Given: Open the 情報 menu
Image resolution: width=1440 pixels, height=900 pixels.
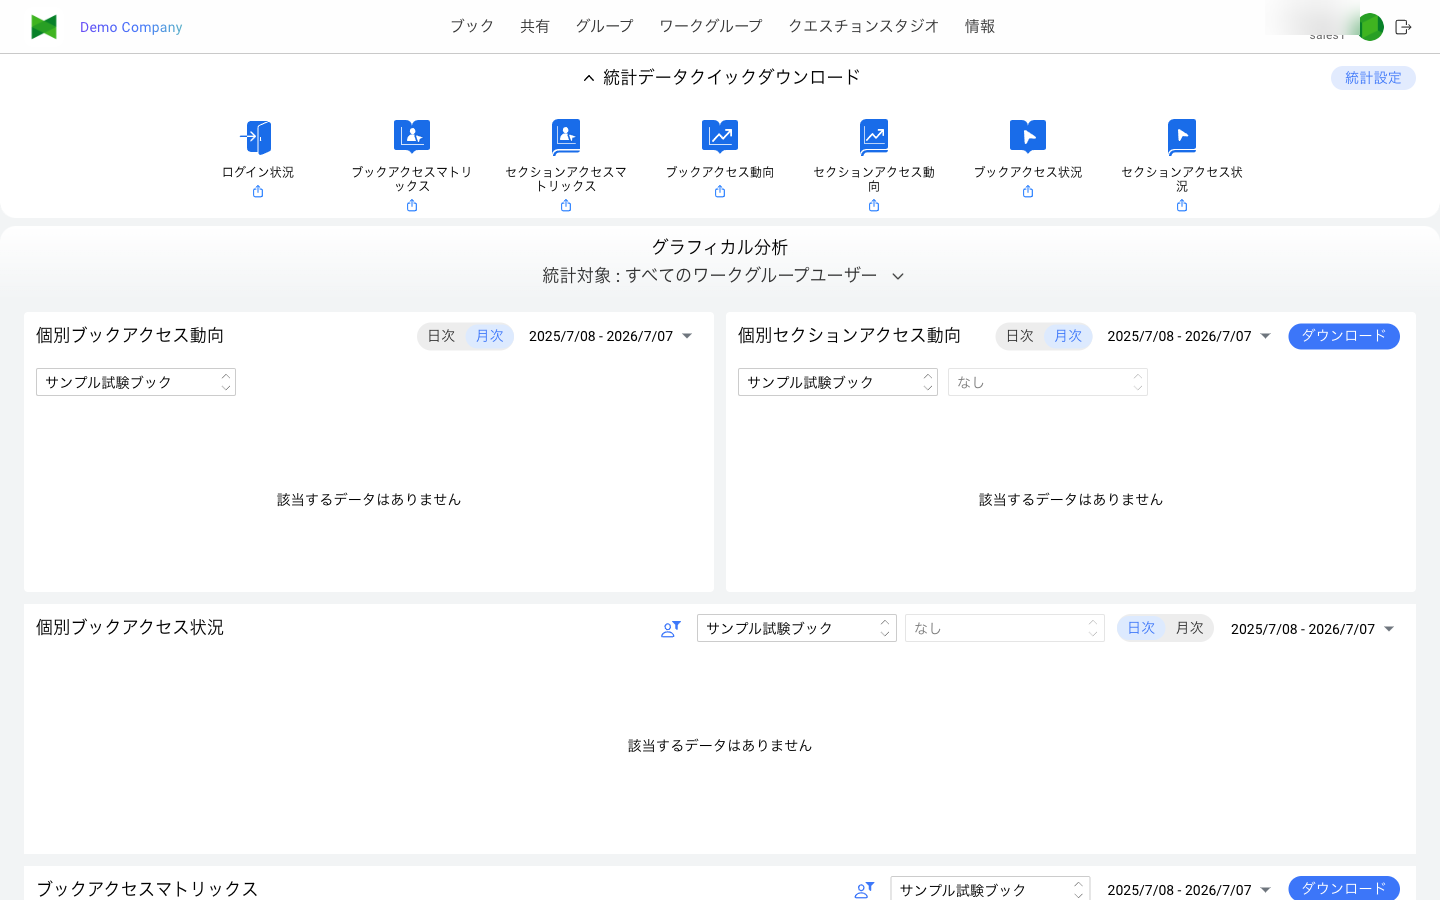Looking at the screenshot, I should point(980,27).
